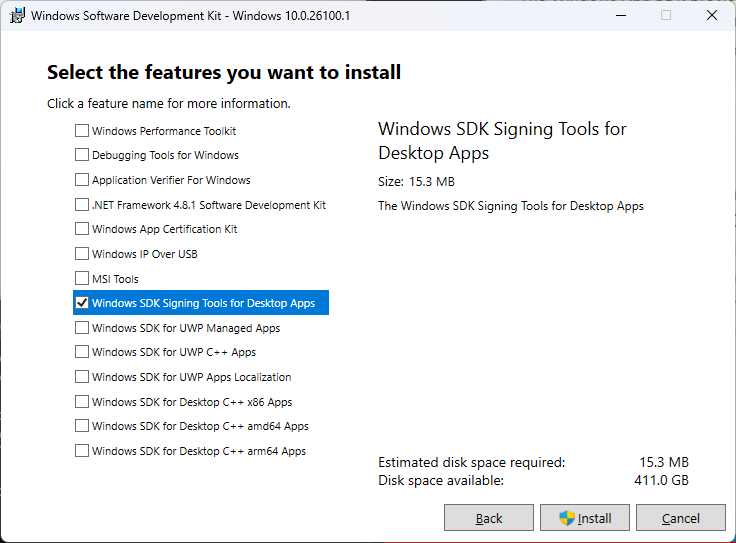This screenshot has width=736, height=543.
Task: Tick the Windows IP Over USB checkbox
Action: (82, 253)
